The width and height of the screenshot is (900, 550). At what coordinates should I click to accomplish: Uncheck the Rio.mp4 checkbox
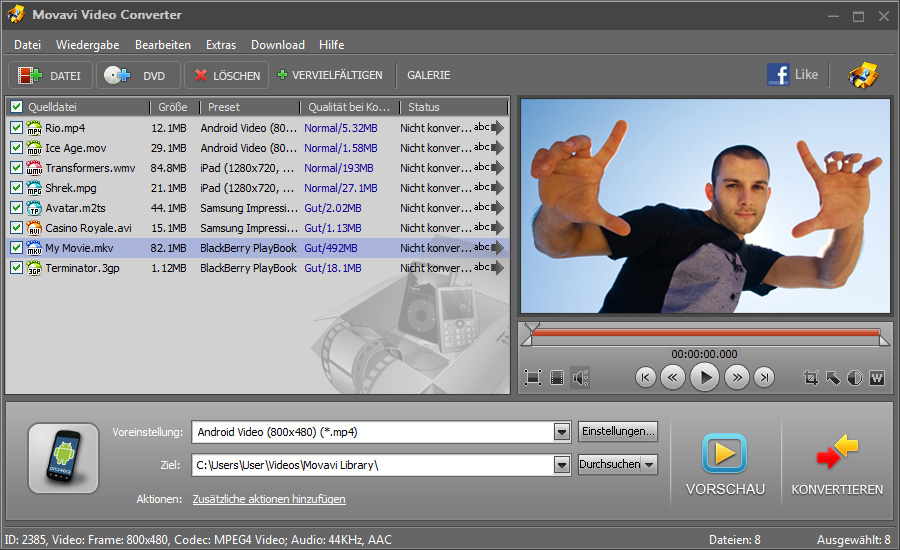point(16,128)
